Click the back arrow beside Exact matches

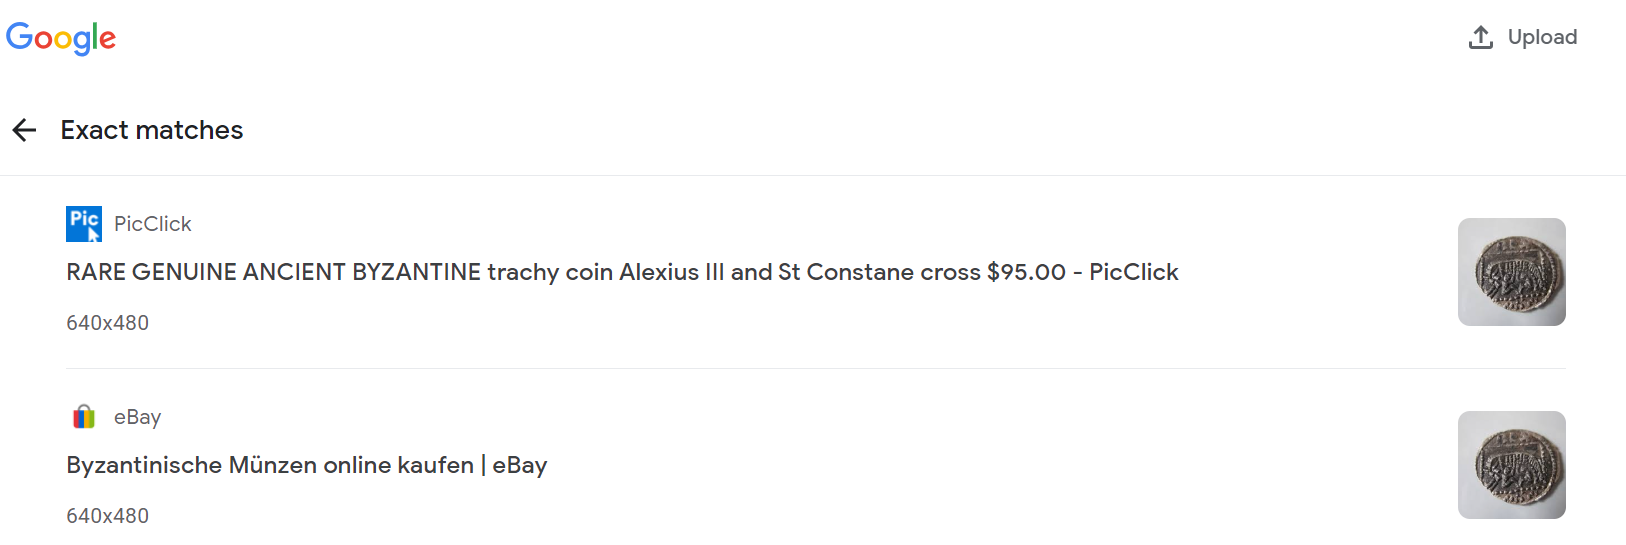coord(24,130)
